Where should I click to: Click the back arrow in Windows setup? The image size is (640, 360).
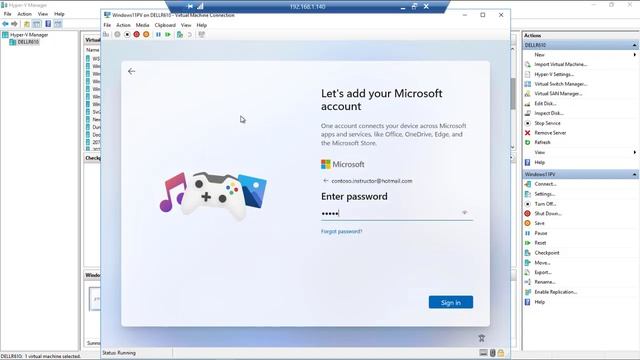point(131,71)
